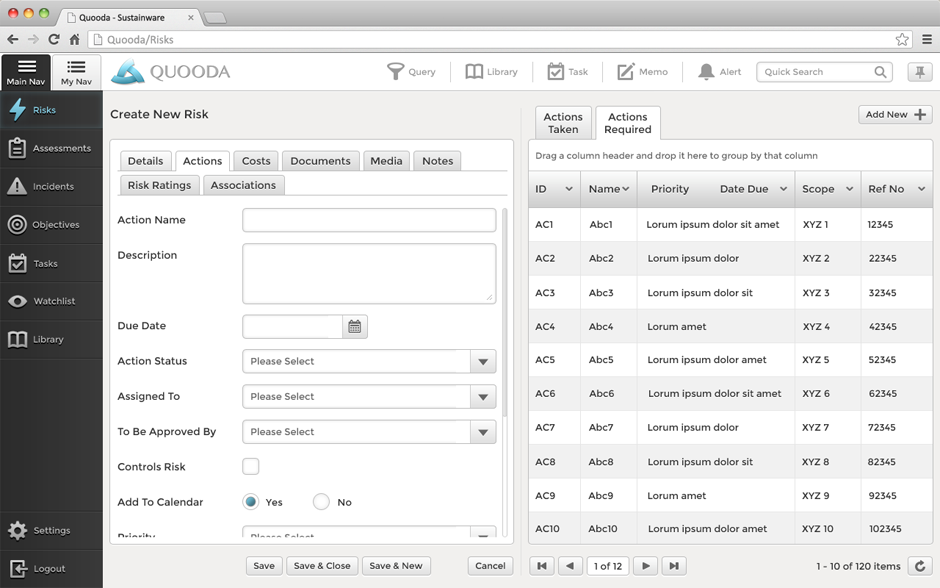Image resolution: width=940 pixels, height=588 pixels.
Task: Switch to the Risk Ratings tab
Action: pos(159,185)
